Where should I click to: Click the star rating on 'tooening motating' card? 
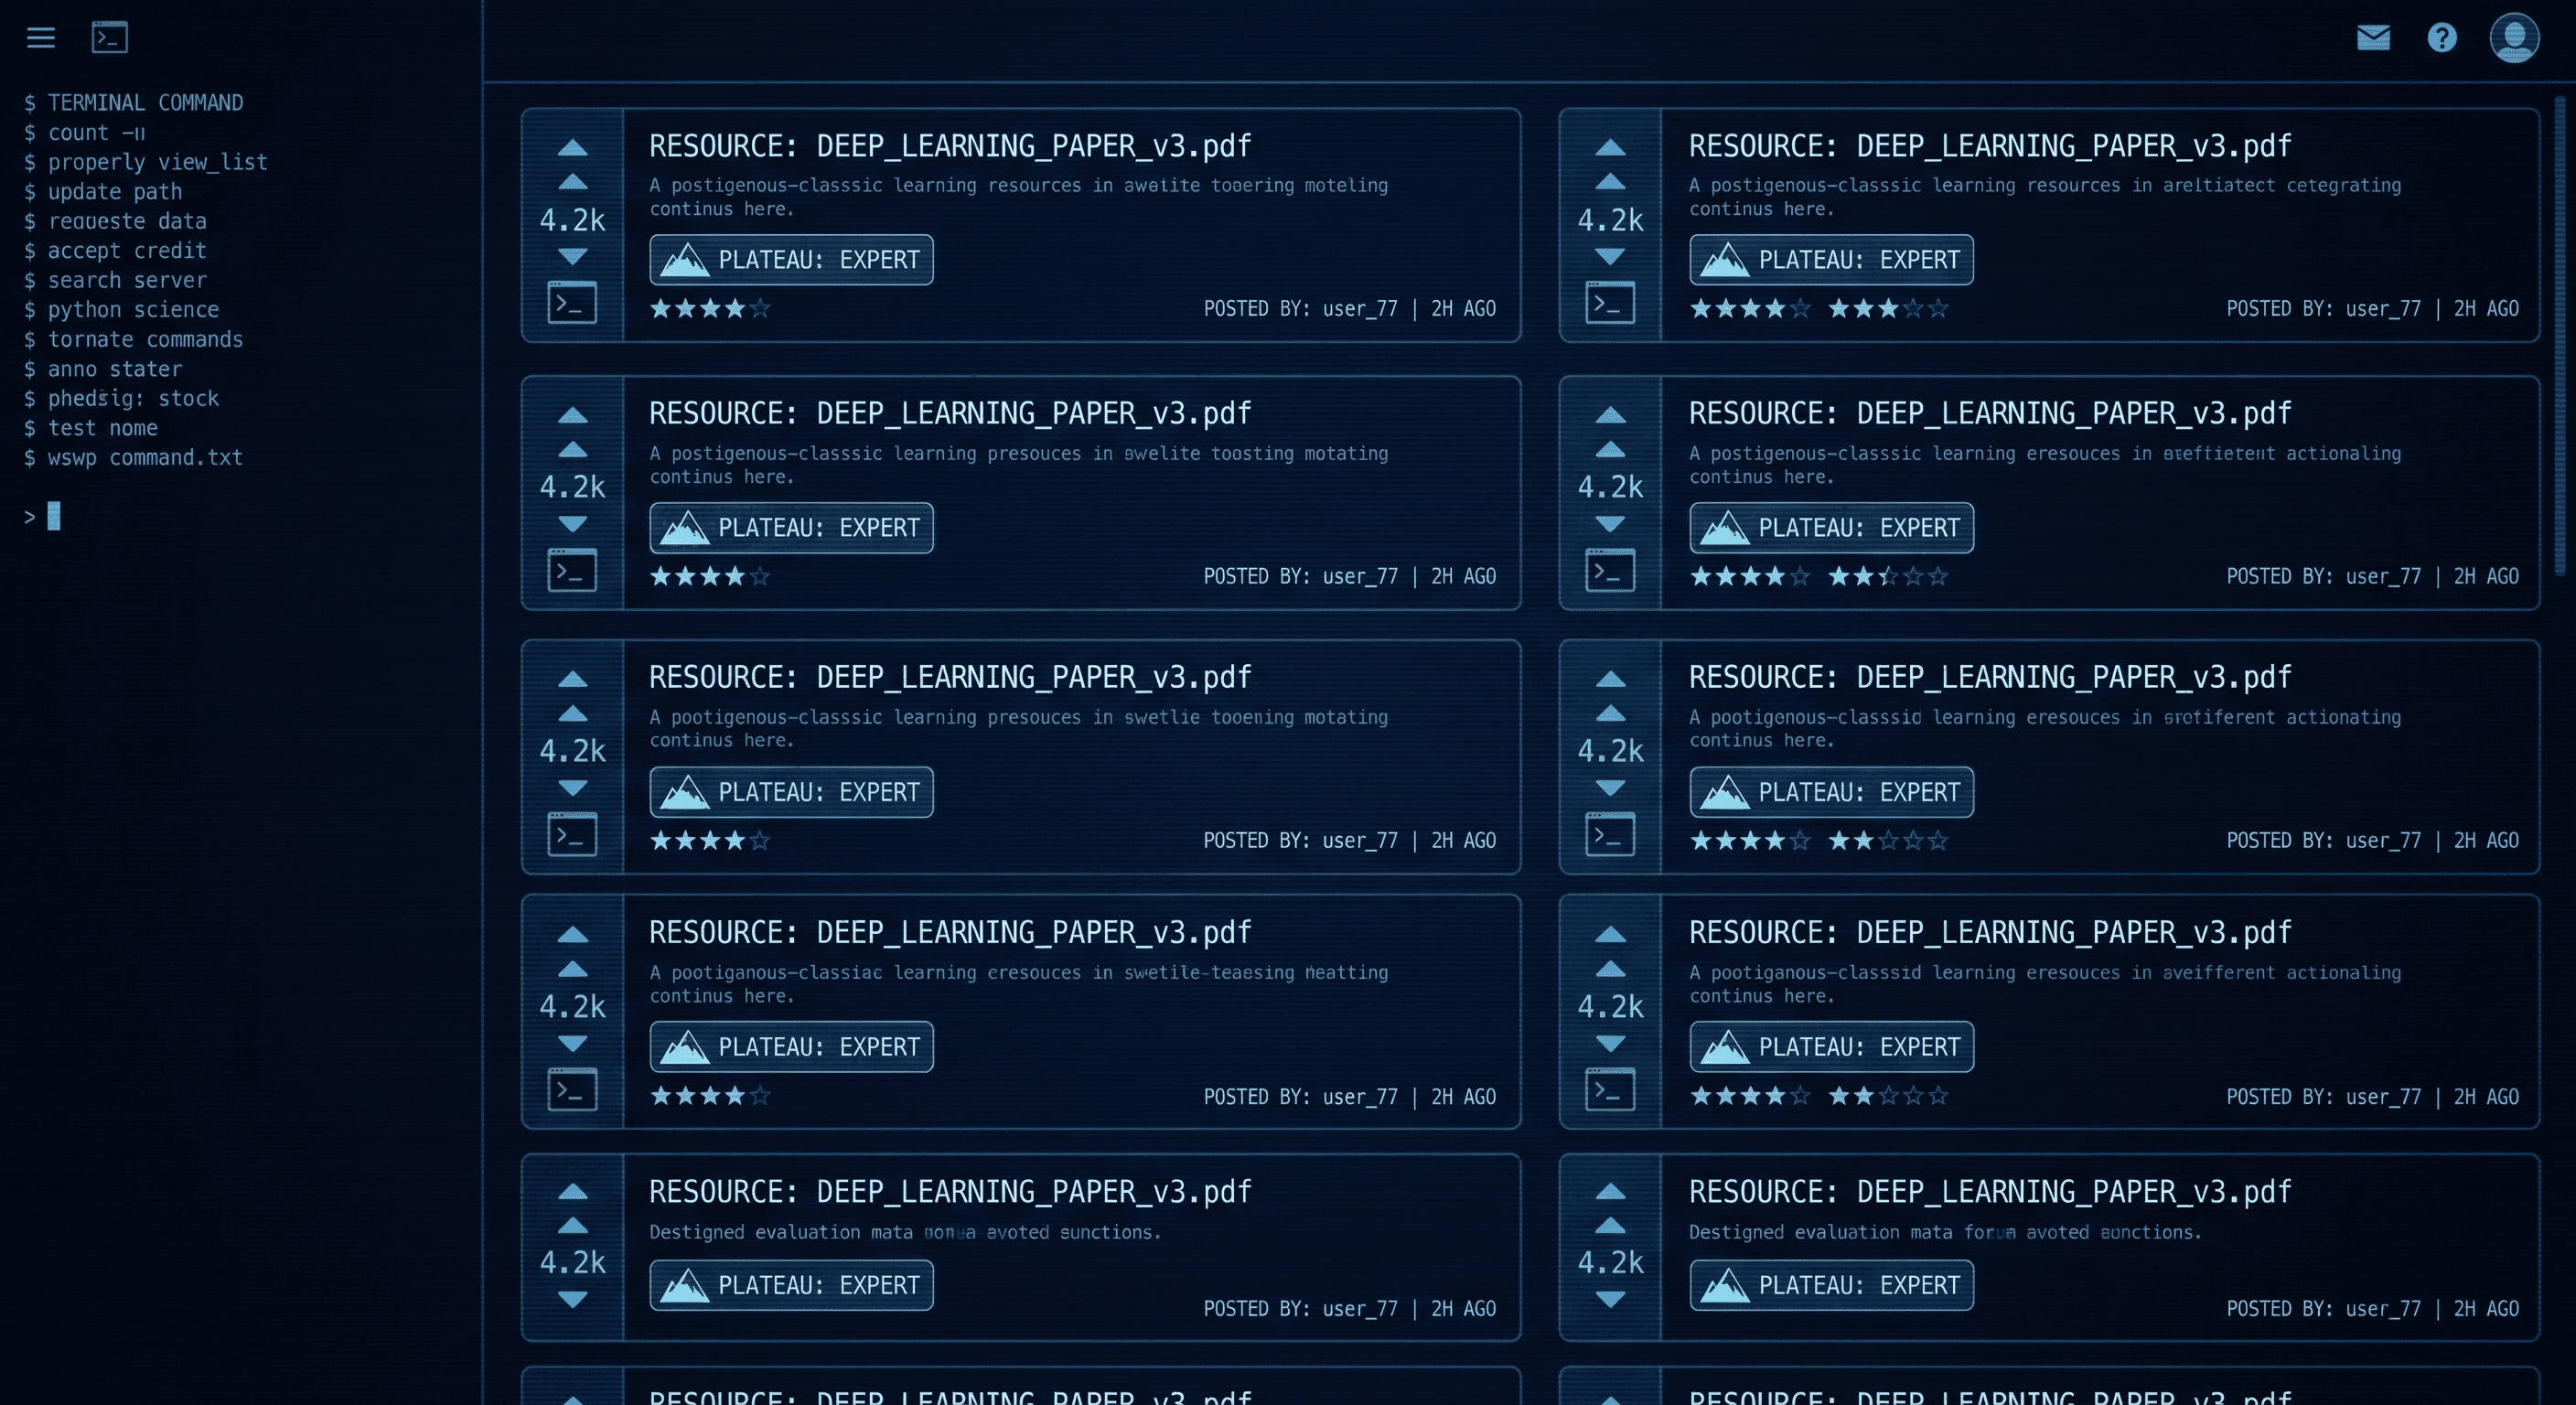coord(710,840)
